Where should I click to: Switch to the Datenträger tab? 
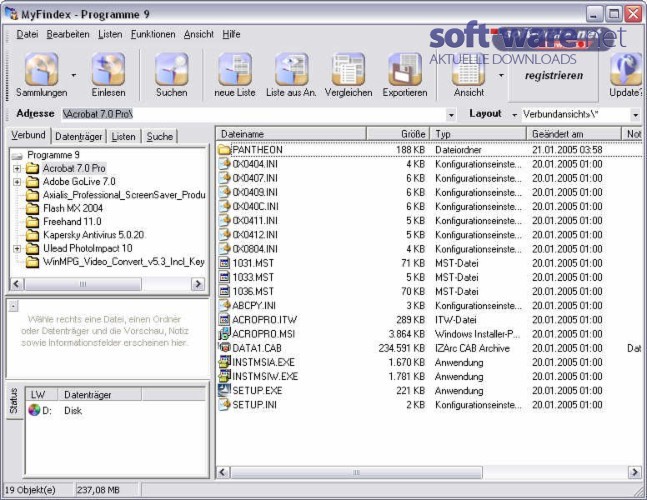pyautogui.click(x=78, y=137)
